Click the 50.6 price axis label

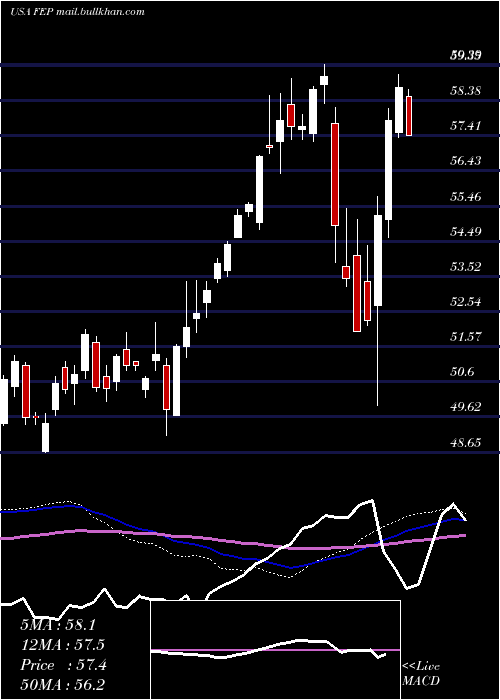(x=462, y=372)
